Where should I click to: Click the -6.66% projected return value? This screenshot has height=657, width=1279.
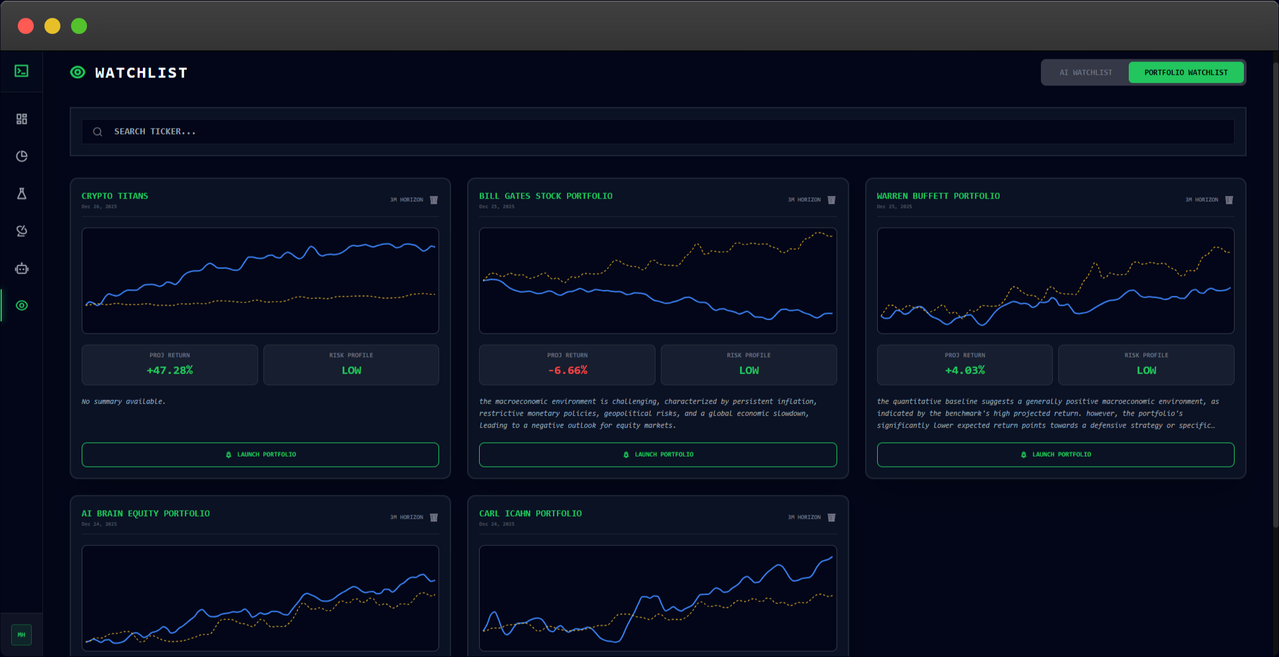(x=567, y=370)
